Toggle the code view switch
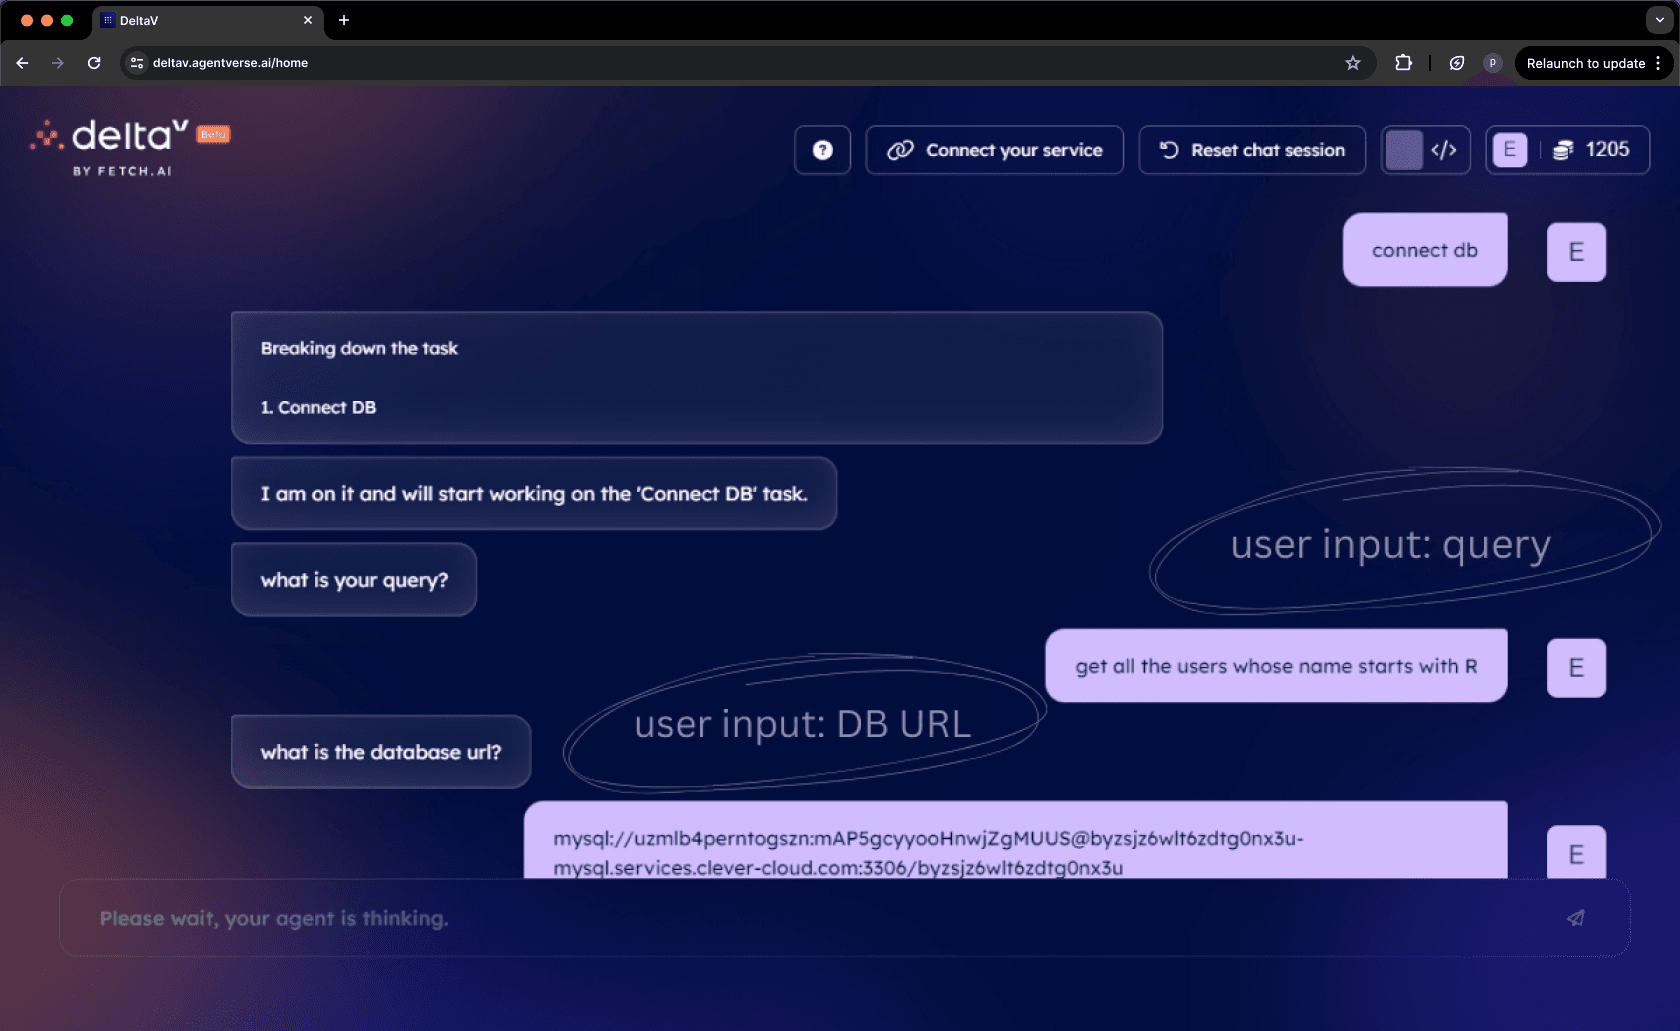Viewport: 1680px width, 1031px height. (x=1425, y=150)
